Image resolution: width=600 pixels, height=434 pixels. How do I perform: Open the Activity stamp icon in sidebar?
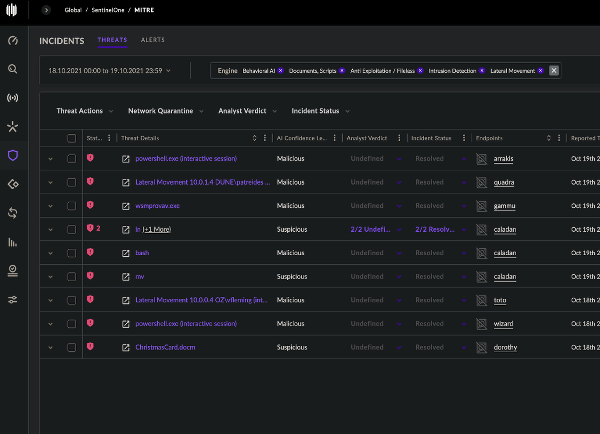click(x=13, y=271)
